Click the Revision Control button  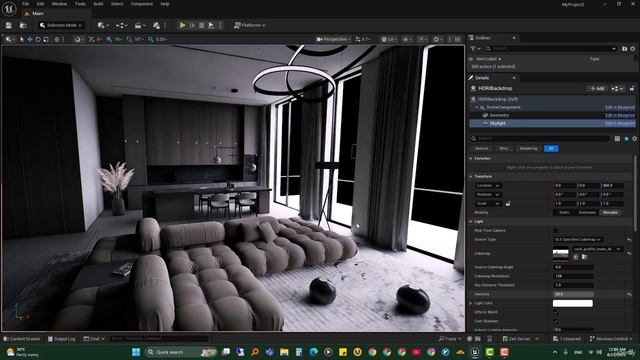point(611,339)
